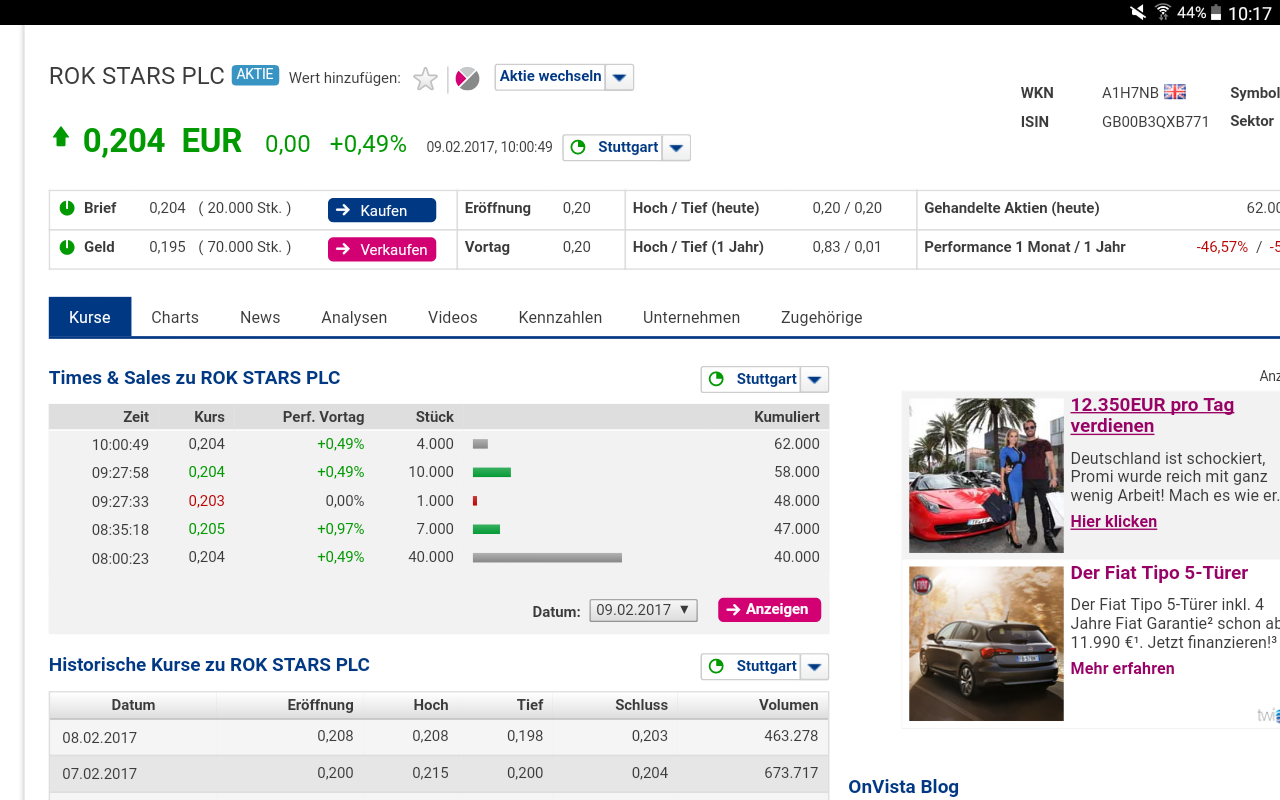Click the Perf. Vortag column header
This screenshot has width=1280, height=800.
[x=323, y=417]
